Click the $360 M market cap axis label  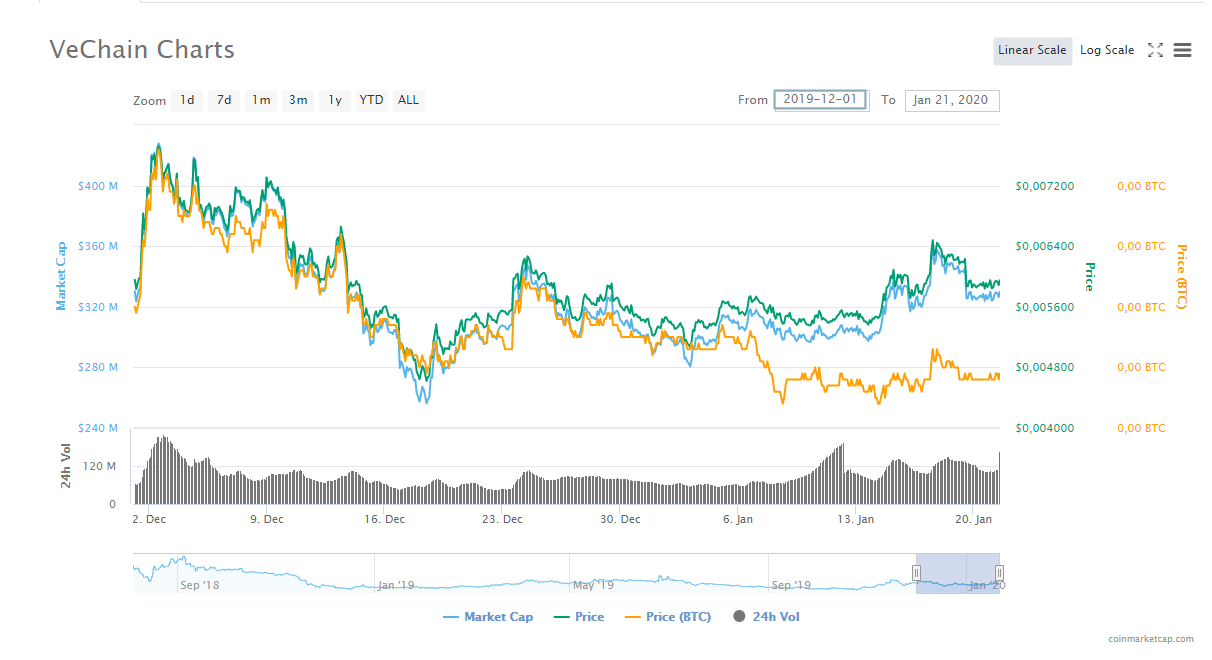click(x=98, y=246)
